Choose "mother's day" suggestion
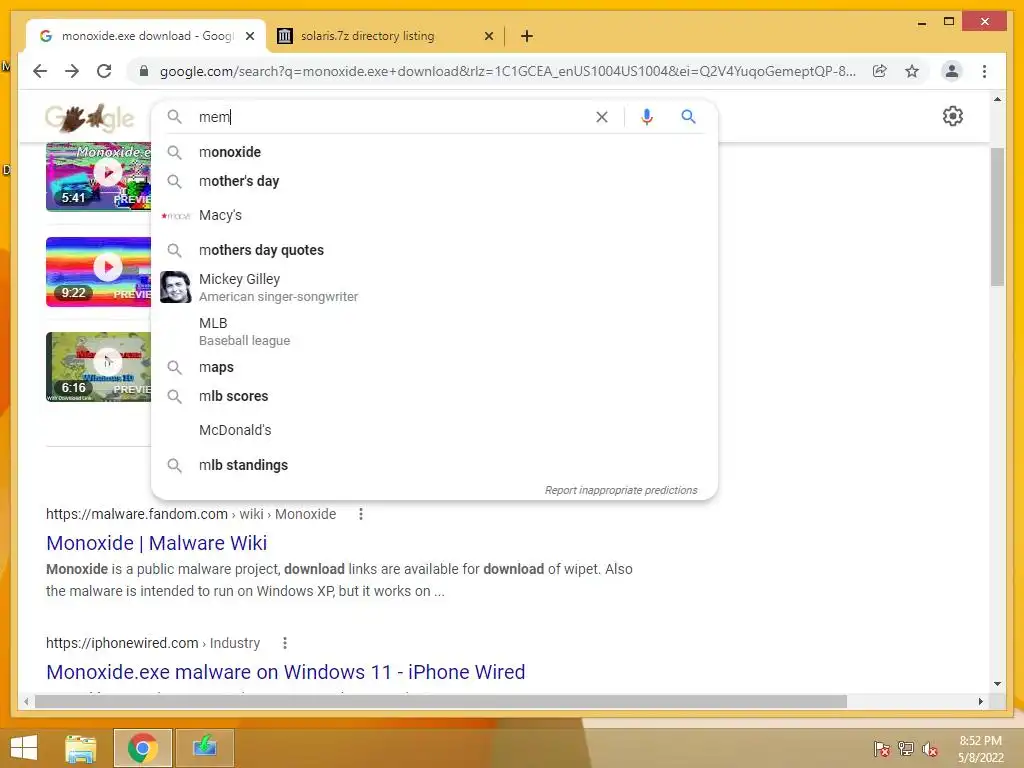Image resolution: width=1024 pixels, height=768 pixels. pyautogui.click(x=434, y=181)
